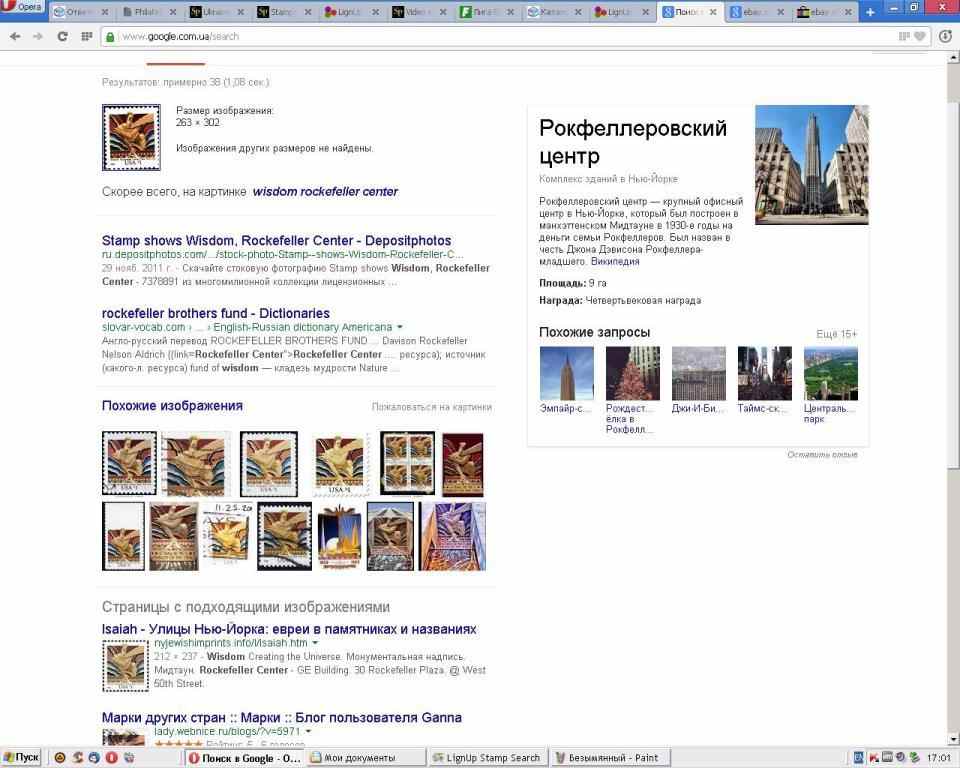Click the Stash icon beside the heart
The width and height of the screenshot is (960, 768).
[904, 37]
